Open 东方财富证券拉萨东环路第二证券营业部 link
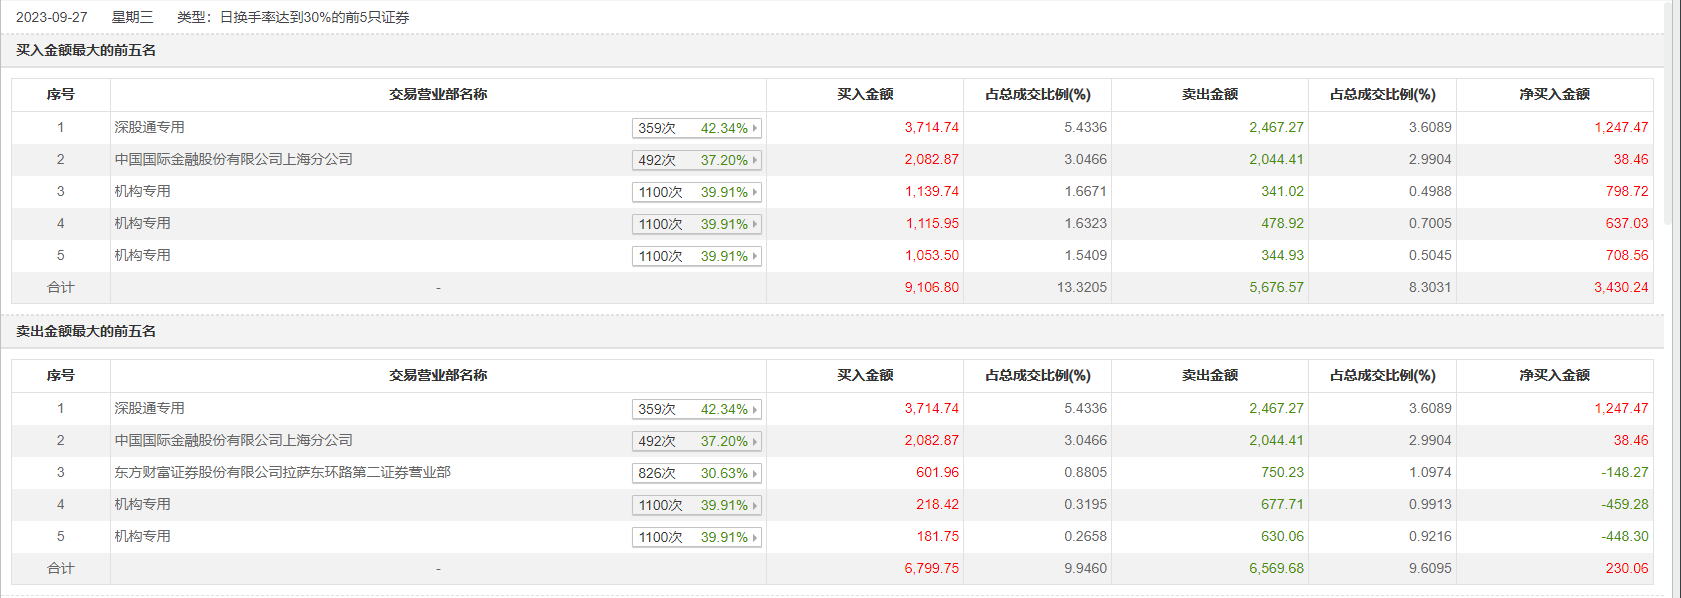Screen dimensions: 1681x598 pyautogui.click(x=282, y=472)
